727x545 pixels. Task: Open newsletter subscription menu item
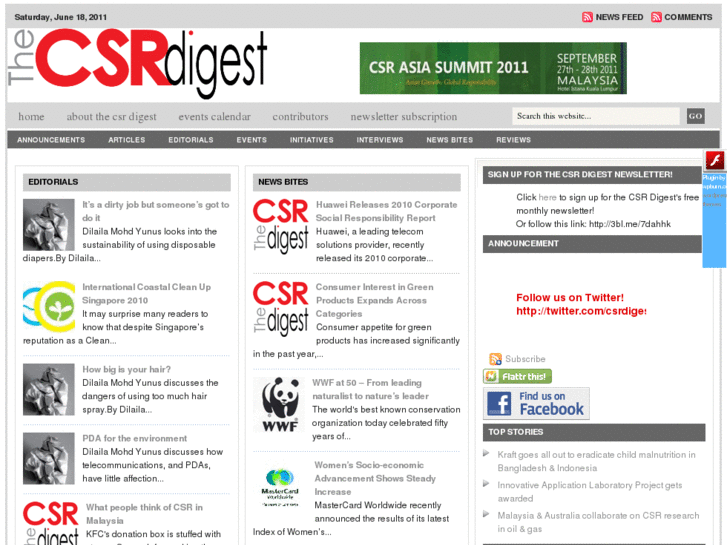tap(404, 116)
